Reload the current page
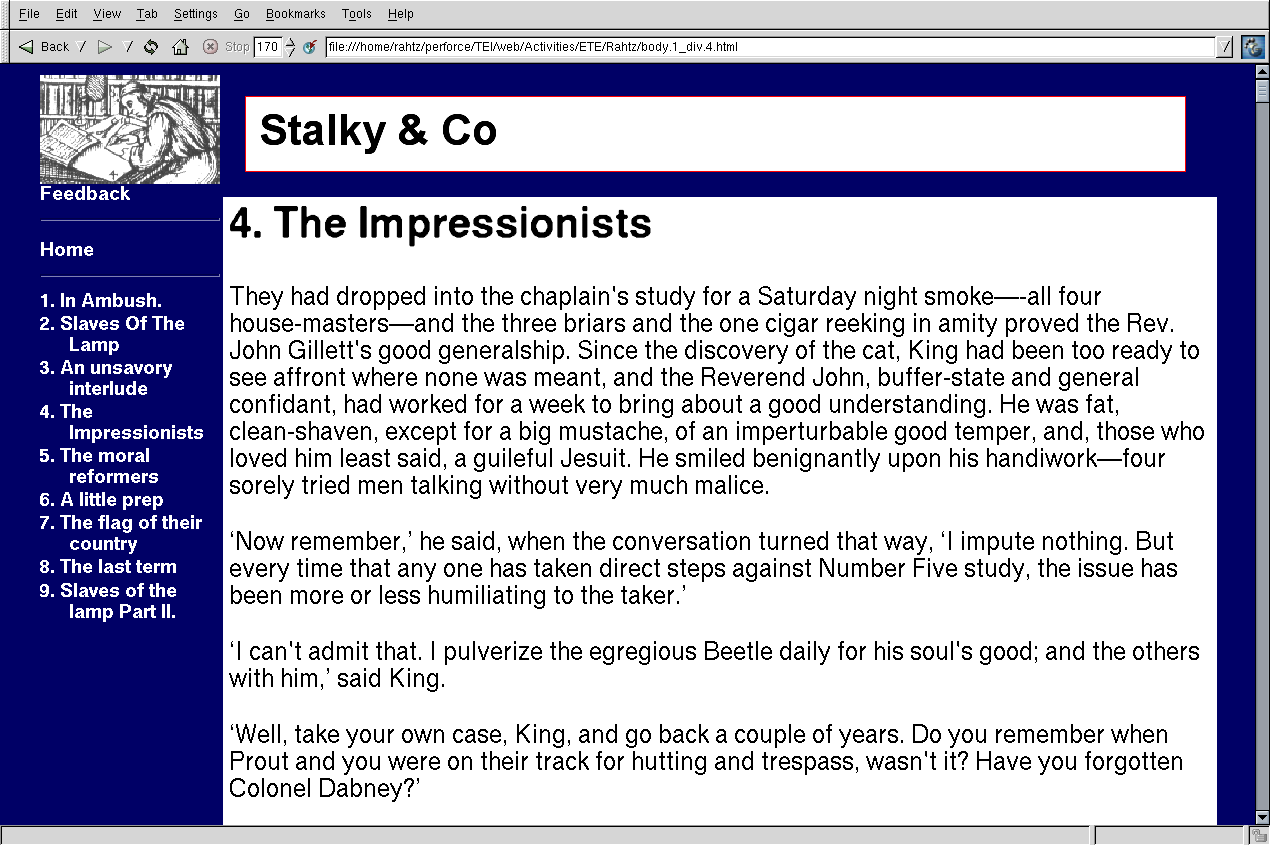Screen dimensions: 1270x845 coord(151,46)
